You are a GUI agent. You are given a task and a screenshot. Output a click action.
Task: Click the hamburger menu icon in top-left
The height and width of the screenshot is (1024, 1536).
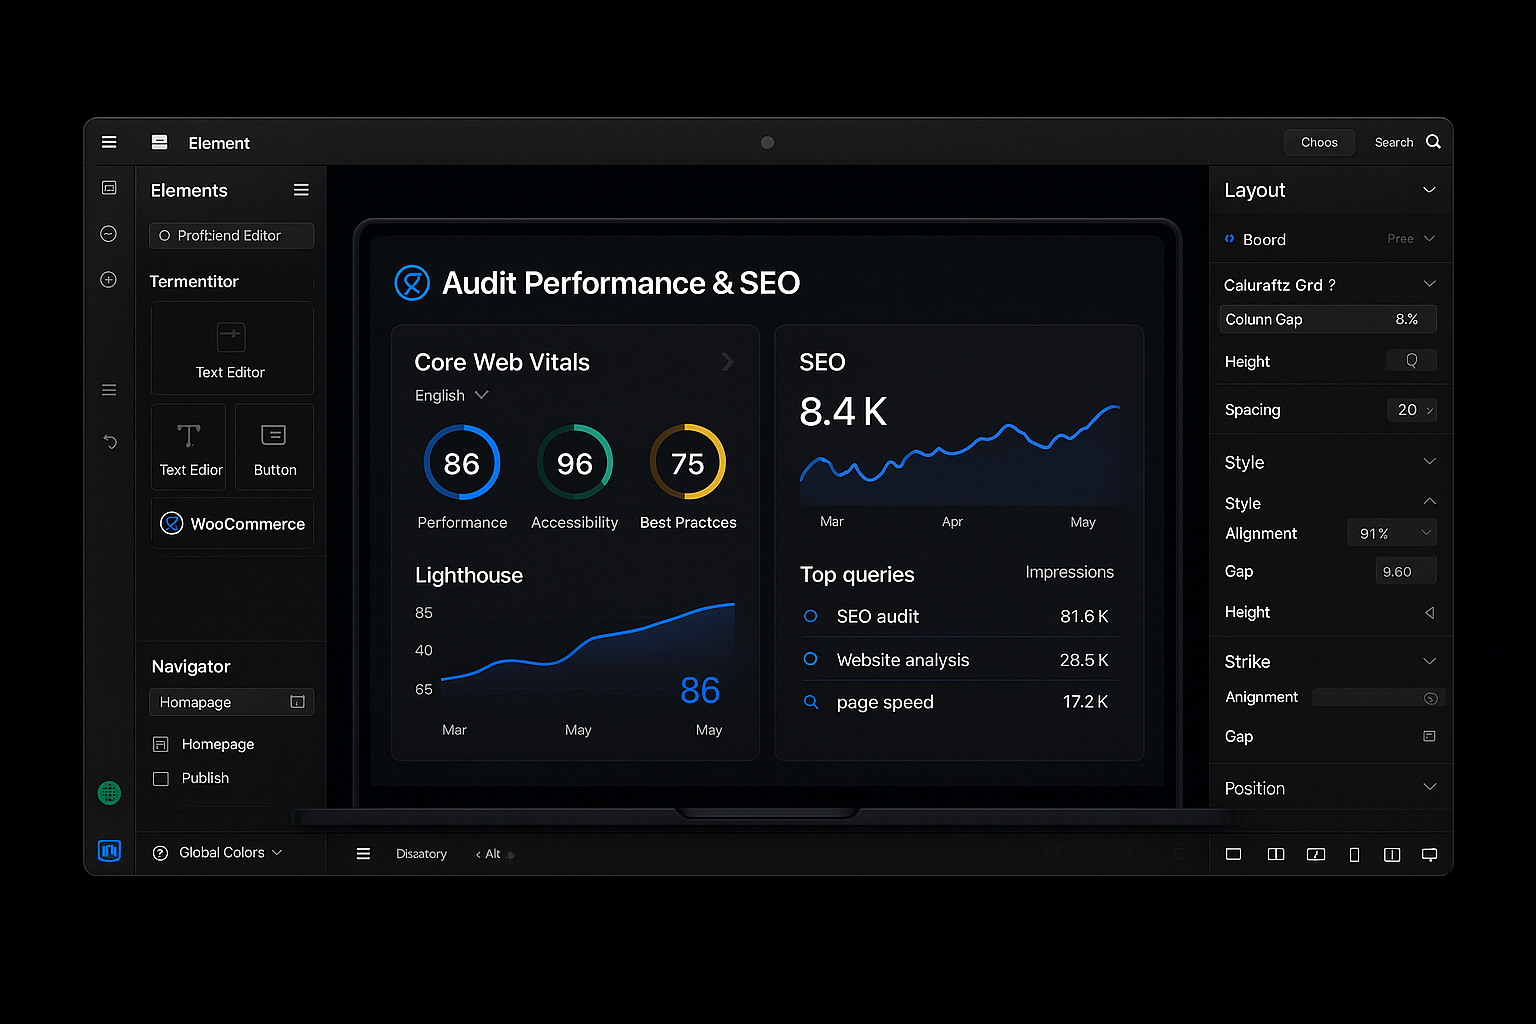[109, 142]
